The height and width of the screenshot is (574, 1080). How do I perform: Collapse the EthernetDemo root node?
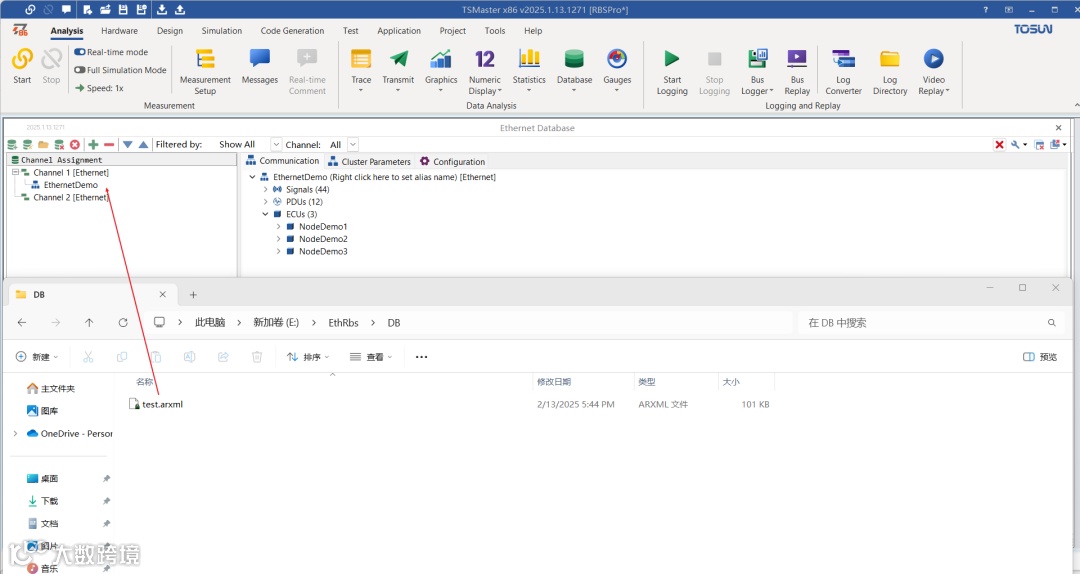(x=252, y=177)
